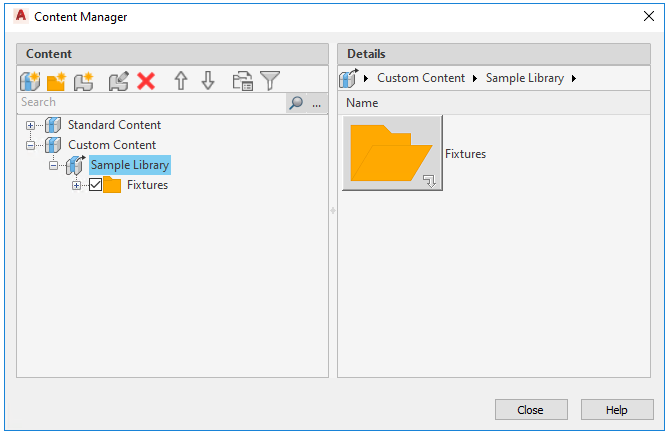670x435 pixels.
Task: Expand the Fixtures folder node
Action: point(76,185)
